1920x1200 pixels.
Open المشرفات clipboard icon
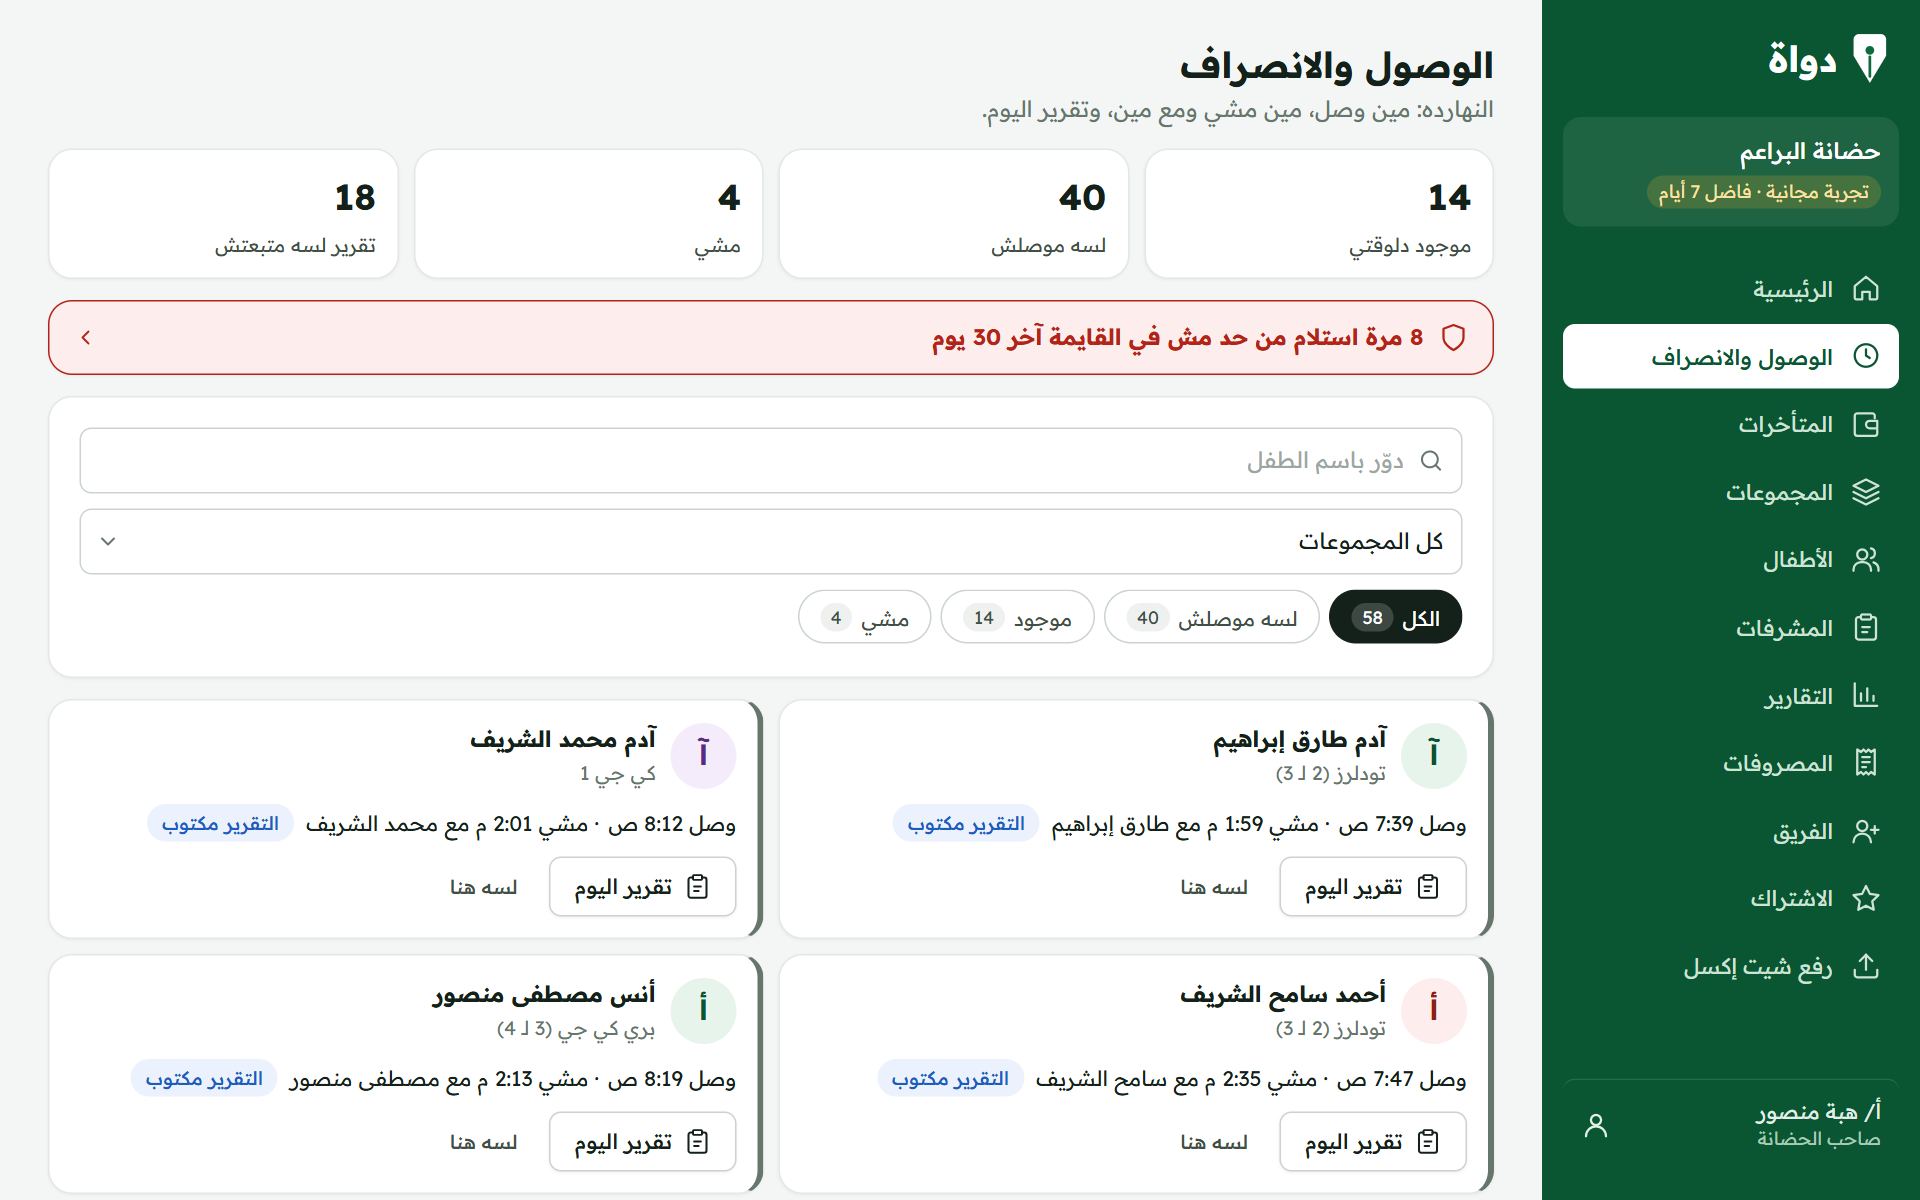[x=1866, y=627]
